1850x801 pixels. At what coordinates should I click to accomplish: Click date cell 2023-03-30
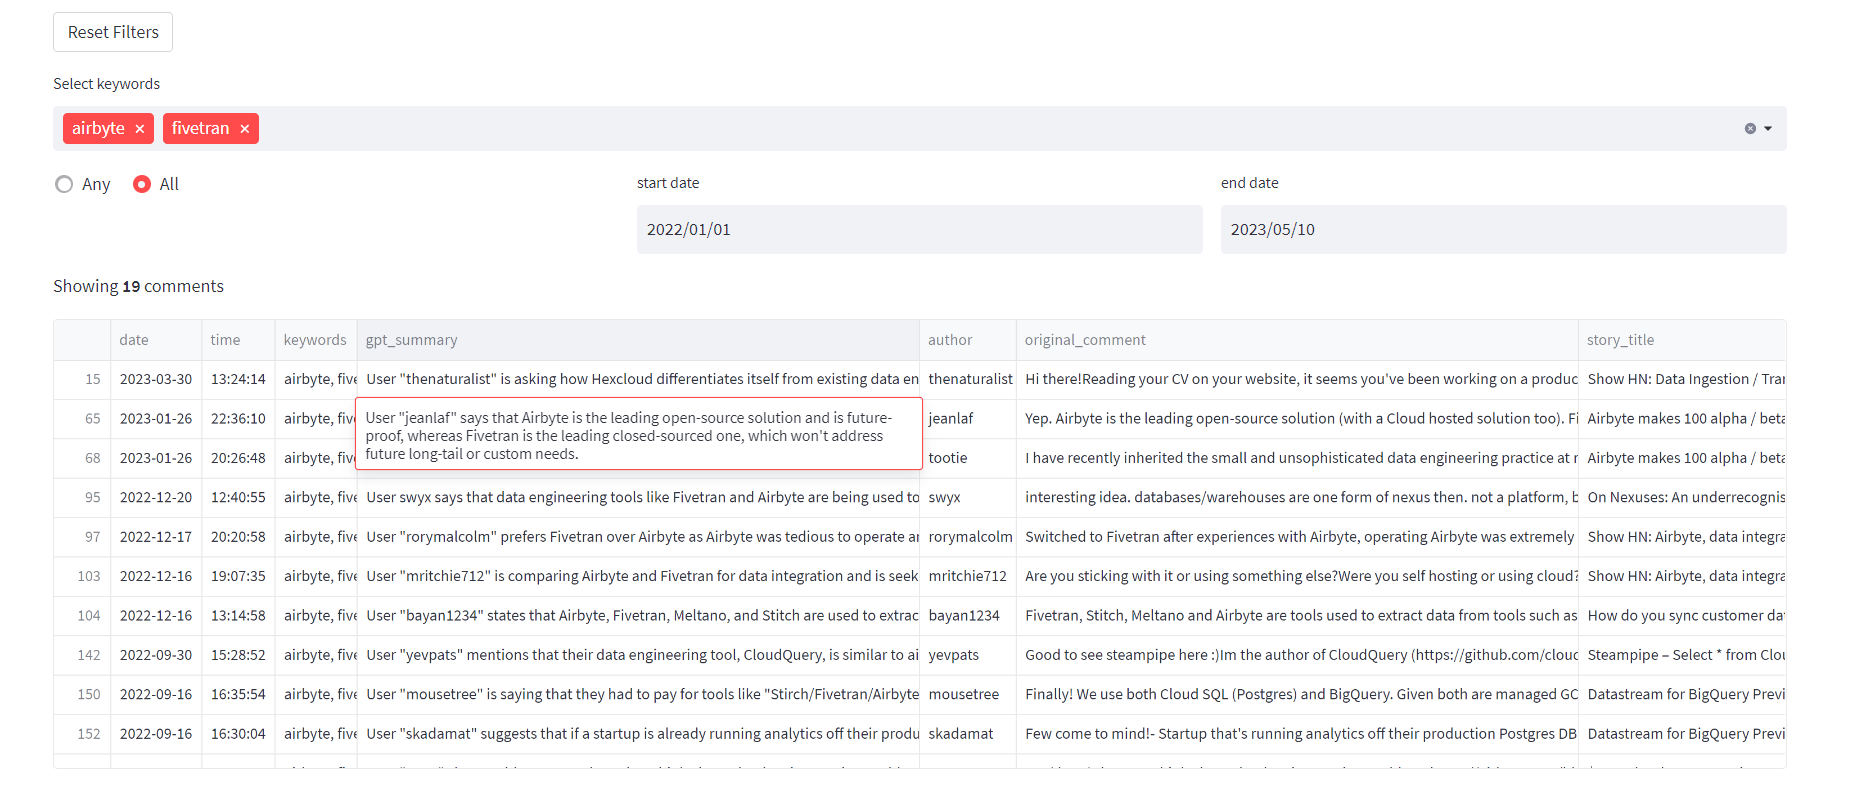(156, 379)
